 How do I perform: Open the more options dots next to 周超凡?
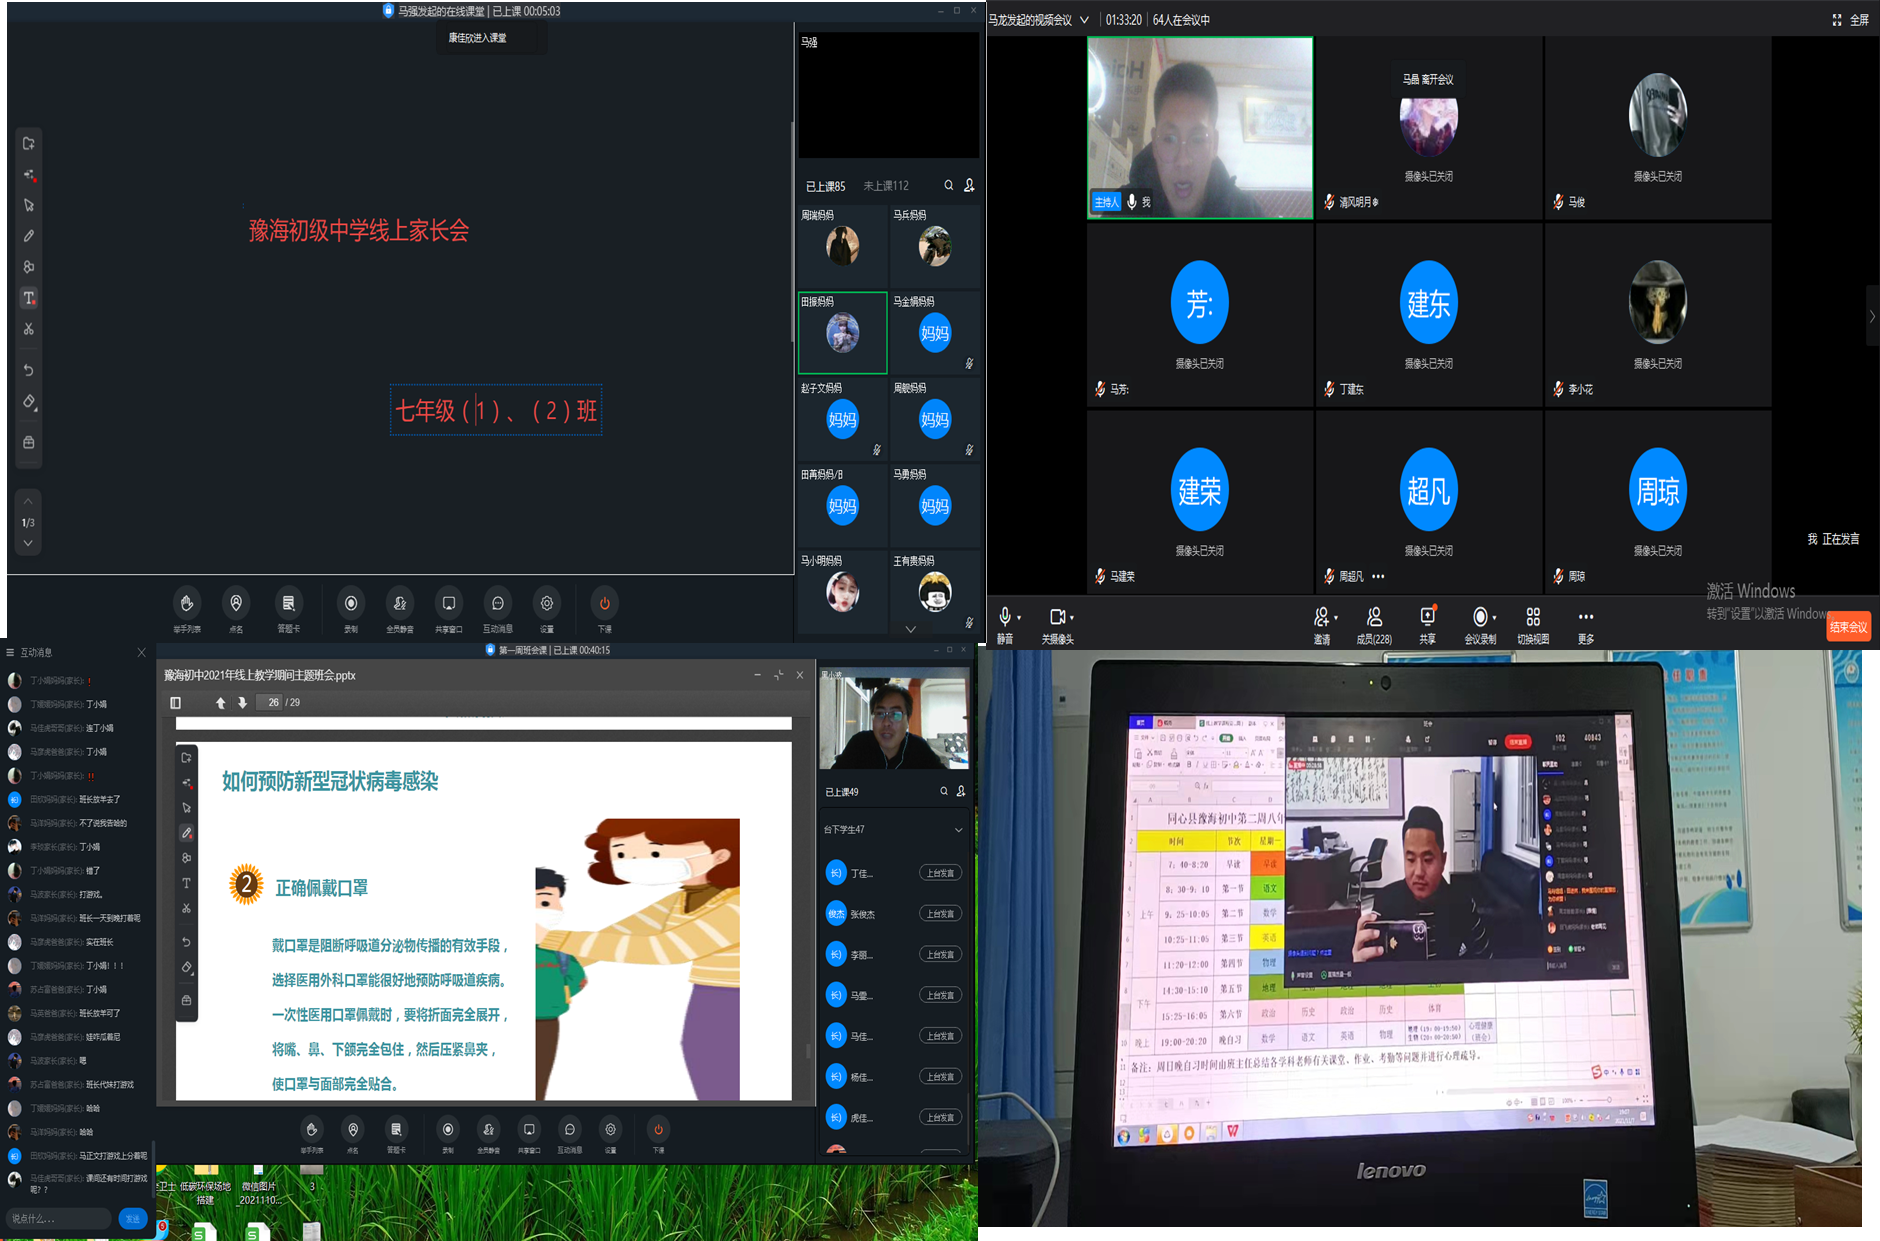[1378, 576]
